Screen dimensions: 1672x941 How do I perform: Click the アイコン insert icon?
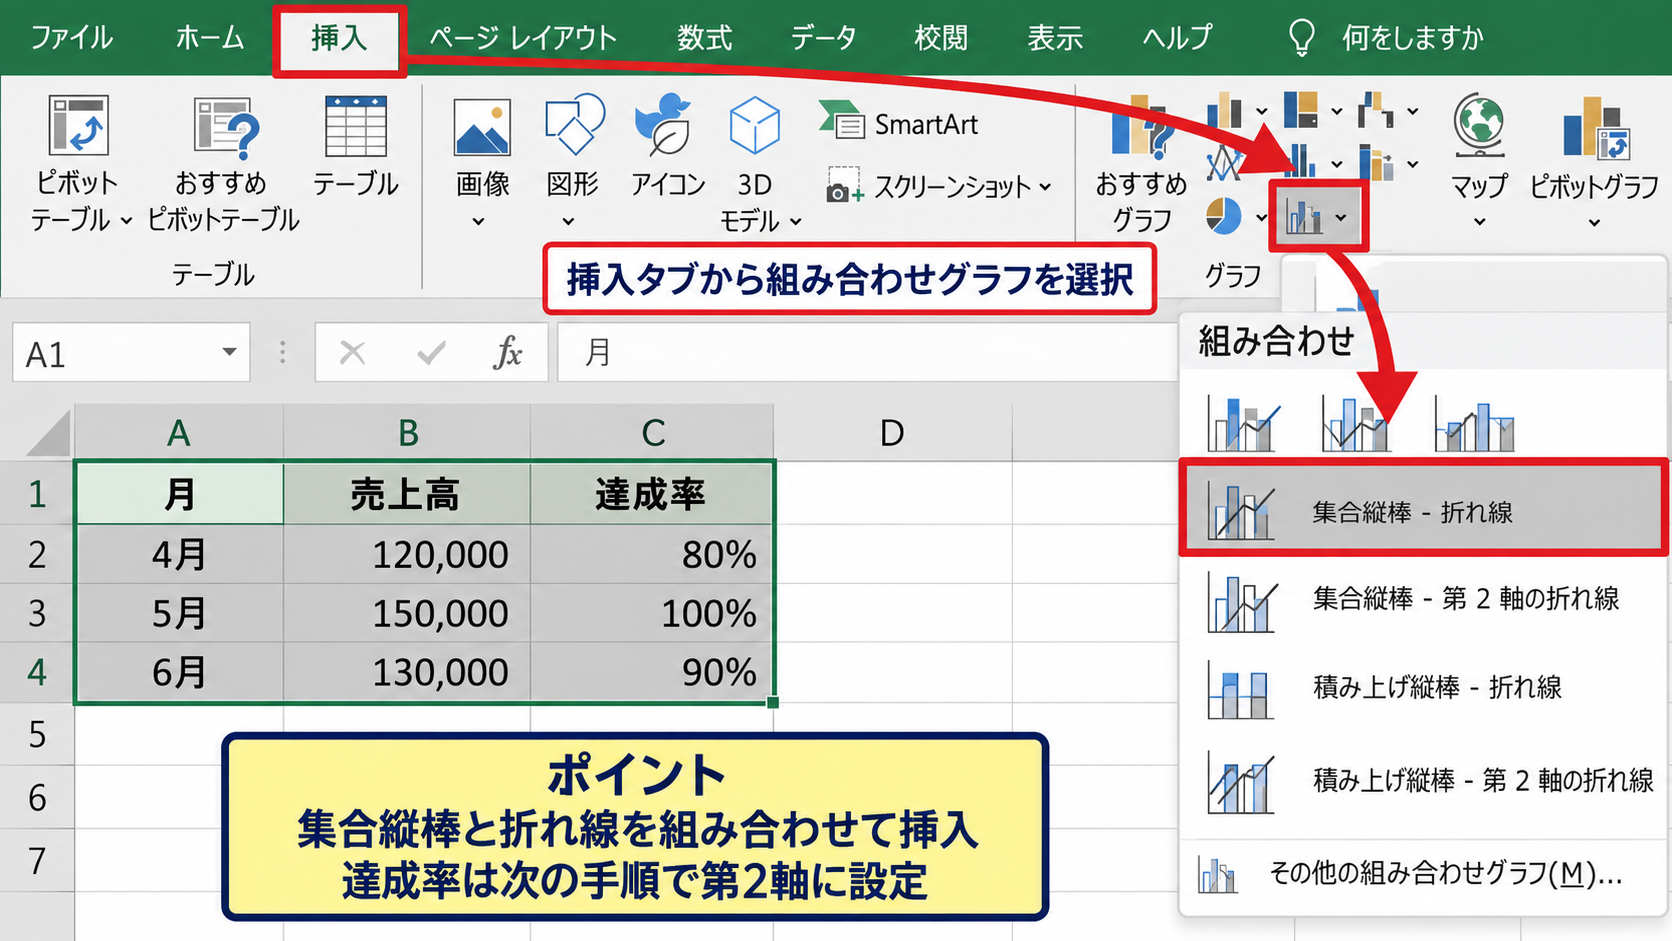(x=665, y=126)
